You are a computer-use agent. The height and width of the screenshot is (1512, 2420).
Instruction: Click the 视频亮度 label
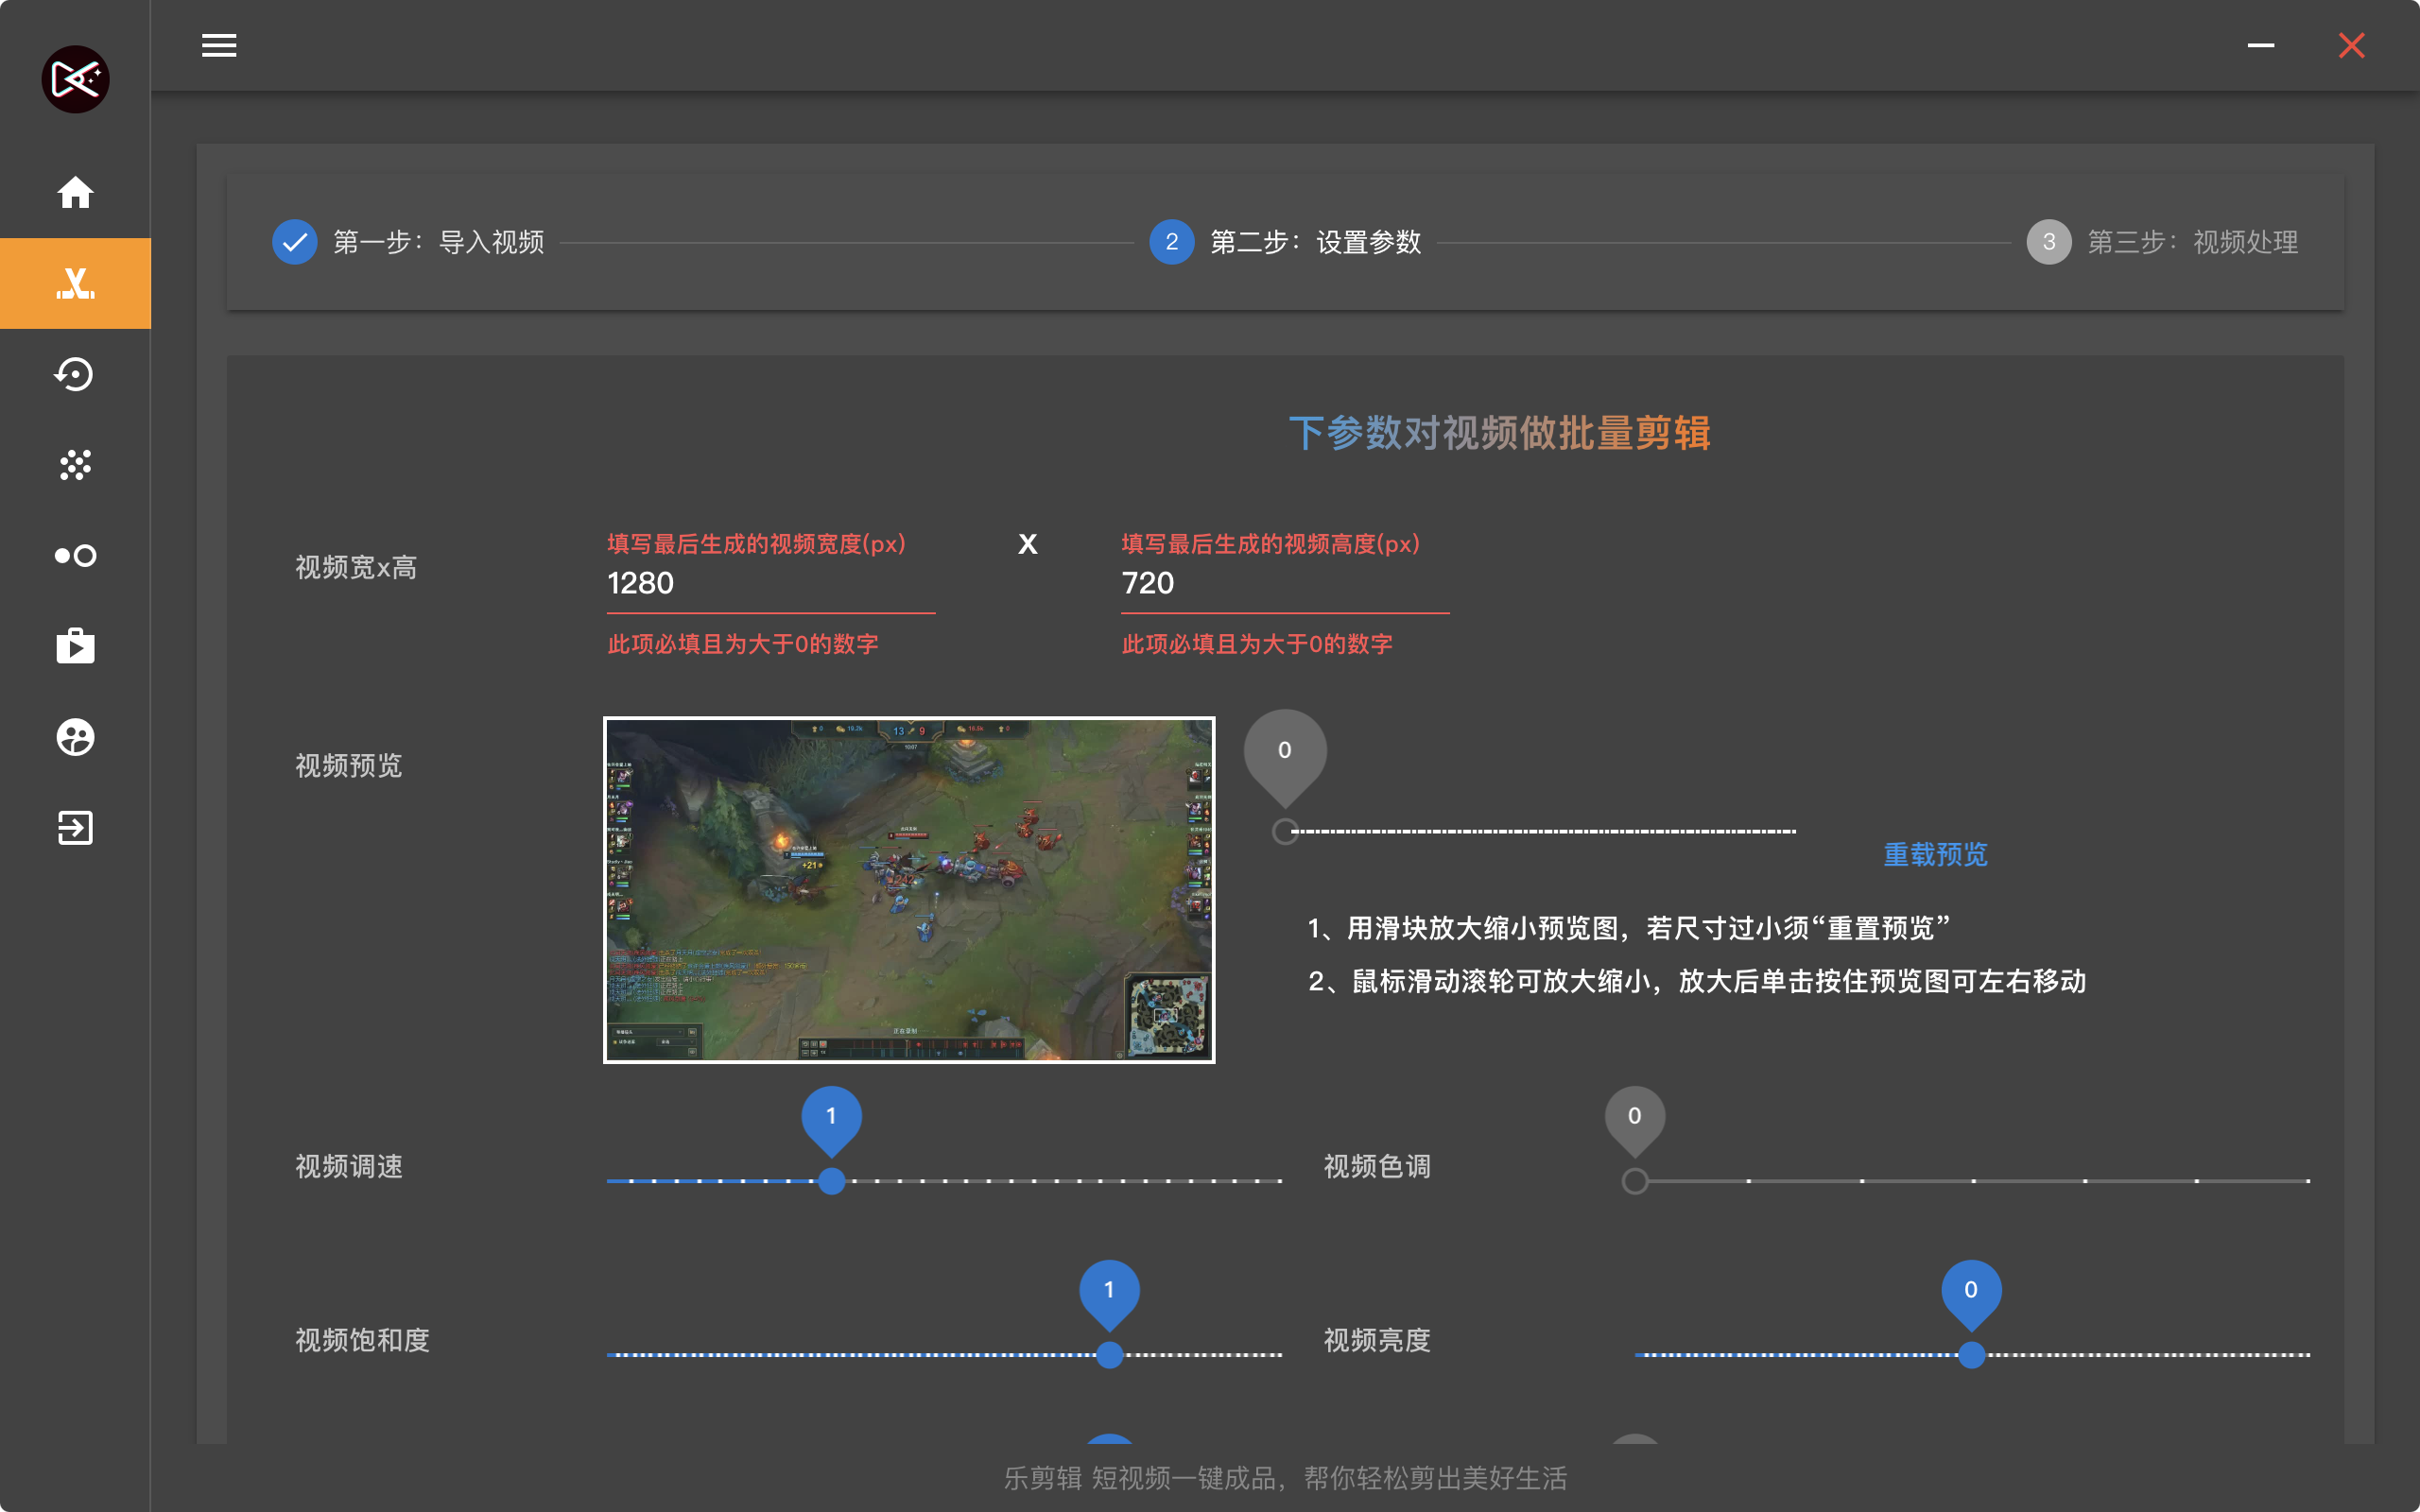(1377, 1341)
